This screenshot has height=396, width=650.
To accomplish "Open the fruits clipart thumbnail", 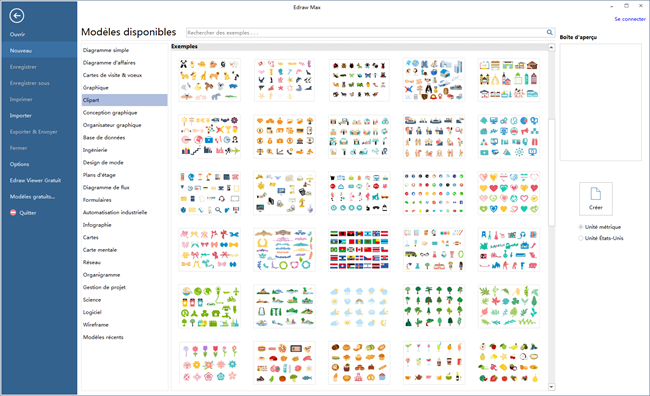I will pos(509,363).
